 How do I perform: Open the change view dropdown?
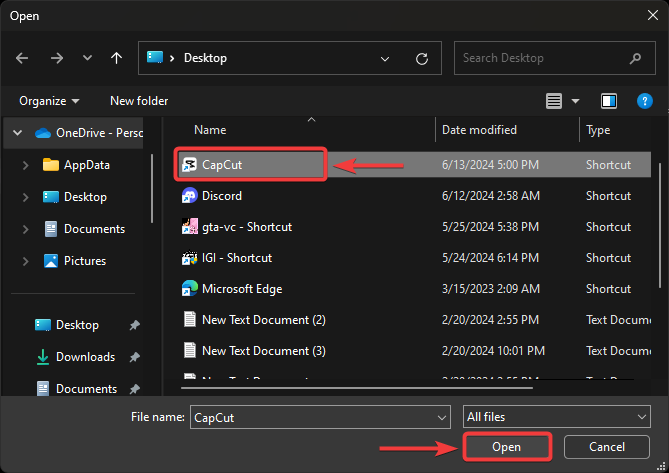click(x=576, y=101)
